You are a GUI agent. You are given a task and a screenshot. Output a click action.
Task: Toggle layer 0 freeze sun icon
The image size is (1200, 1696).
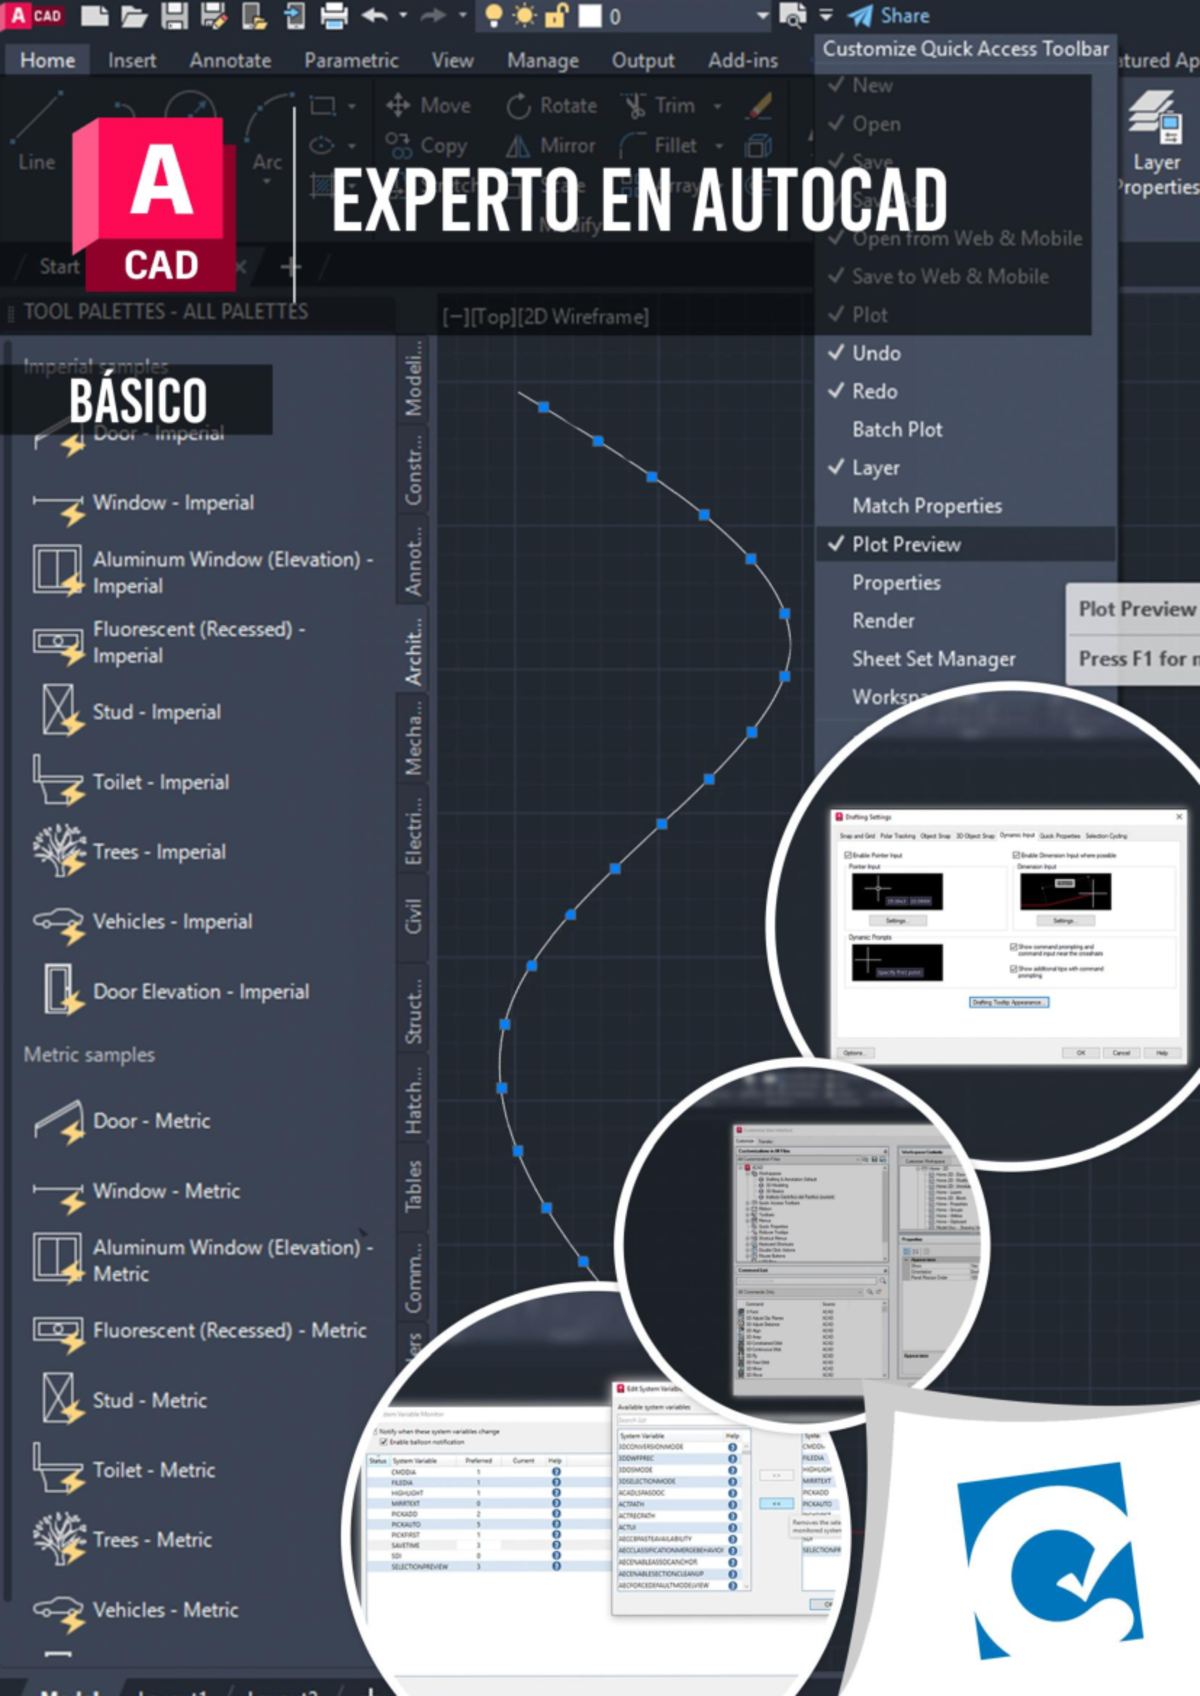524,15
